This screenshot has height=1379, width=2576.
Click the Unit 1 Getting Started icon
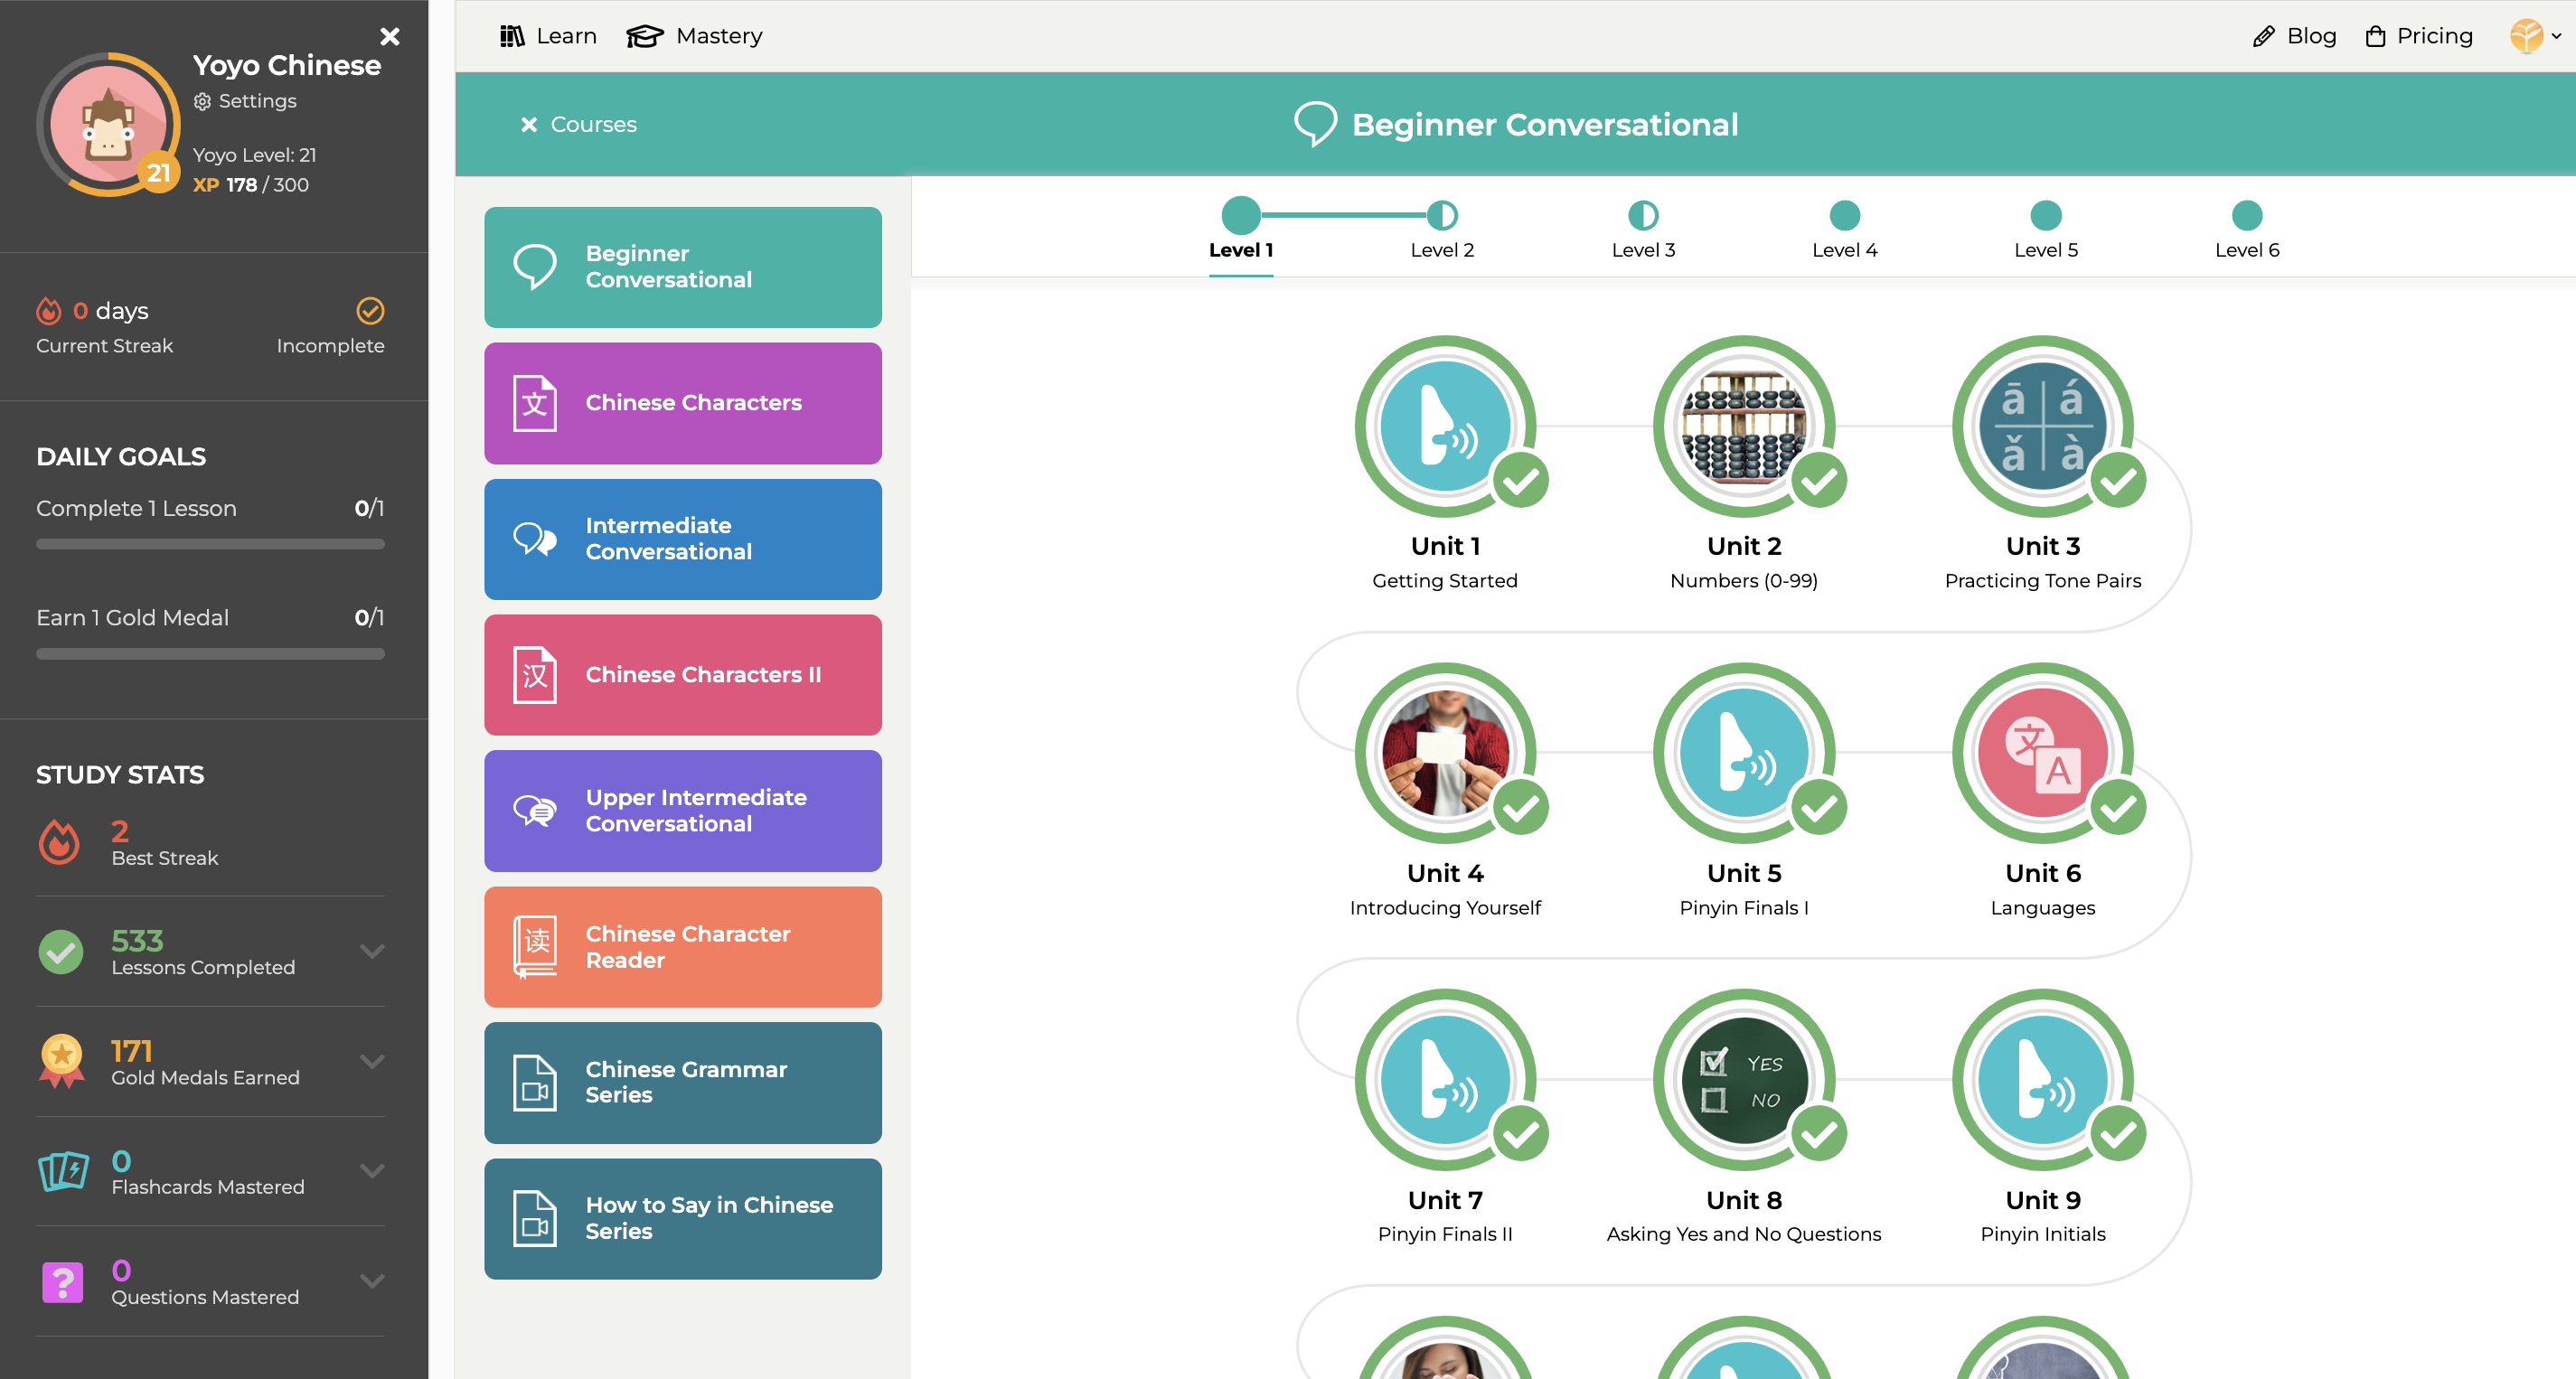pyautogui.click(x=1444, y=426)
